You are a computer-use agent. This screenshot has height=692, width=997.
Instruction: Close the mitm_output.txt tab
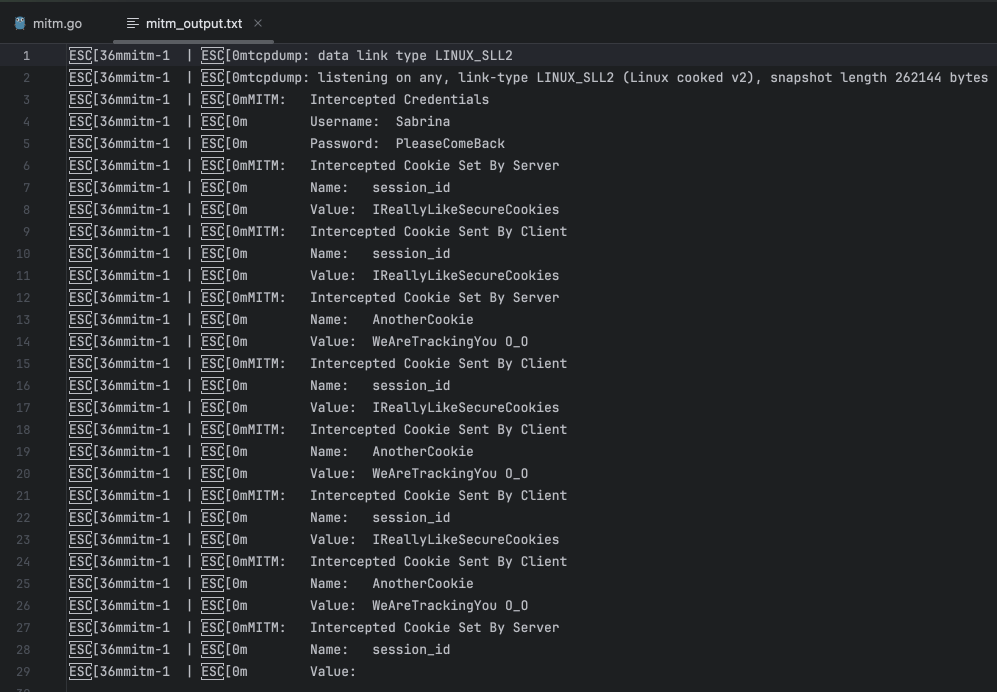tap(258, 23)
